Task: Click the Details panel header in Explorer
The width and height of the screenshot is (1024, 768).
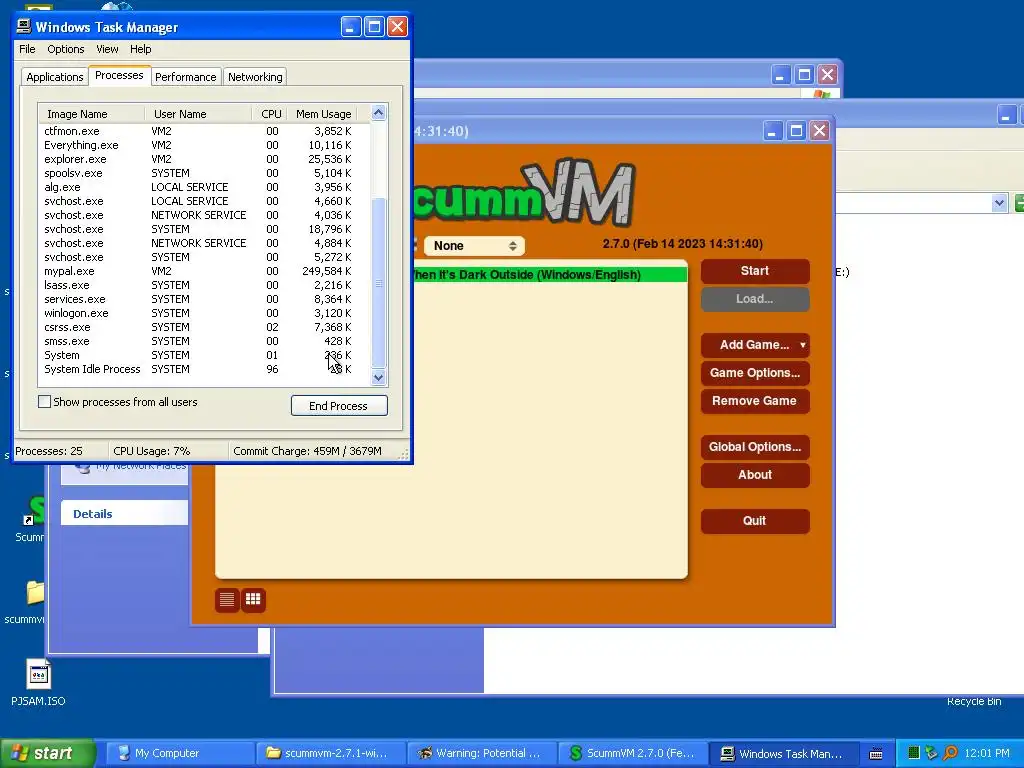Action: click(x=124, y=514)
